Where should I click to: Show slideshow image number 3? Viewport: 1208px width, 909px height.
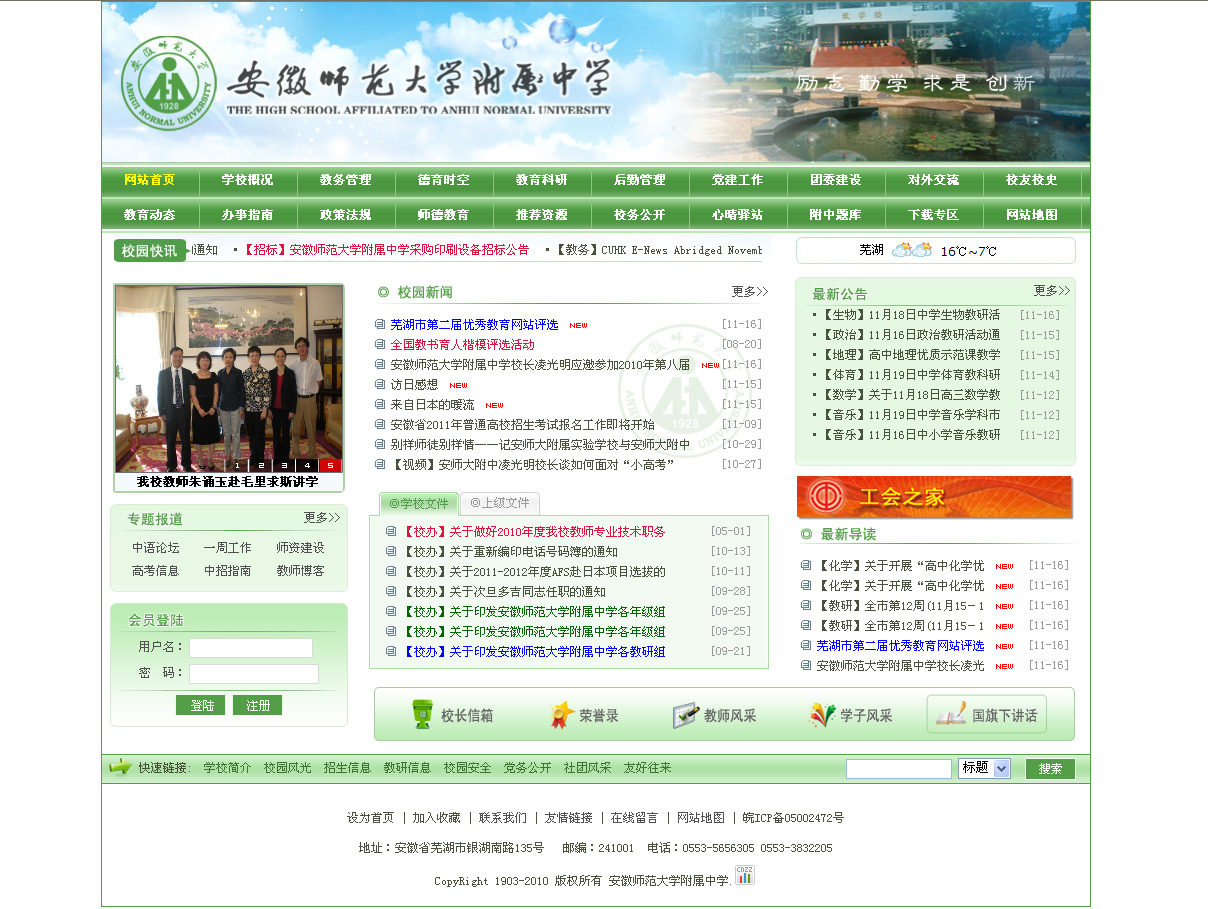pos(283,465)
